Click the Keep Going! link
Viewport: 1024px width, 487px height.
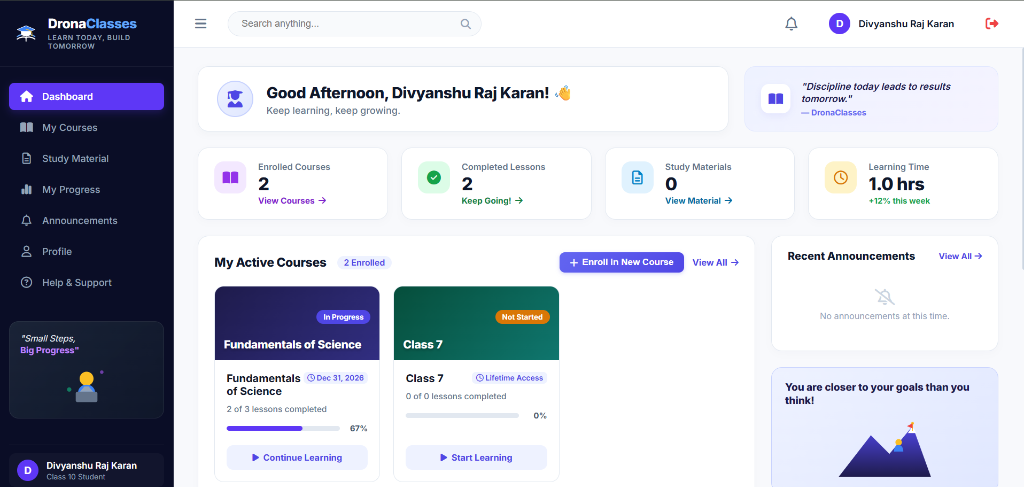click(492, 201)
